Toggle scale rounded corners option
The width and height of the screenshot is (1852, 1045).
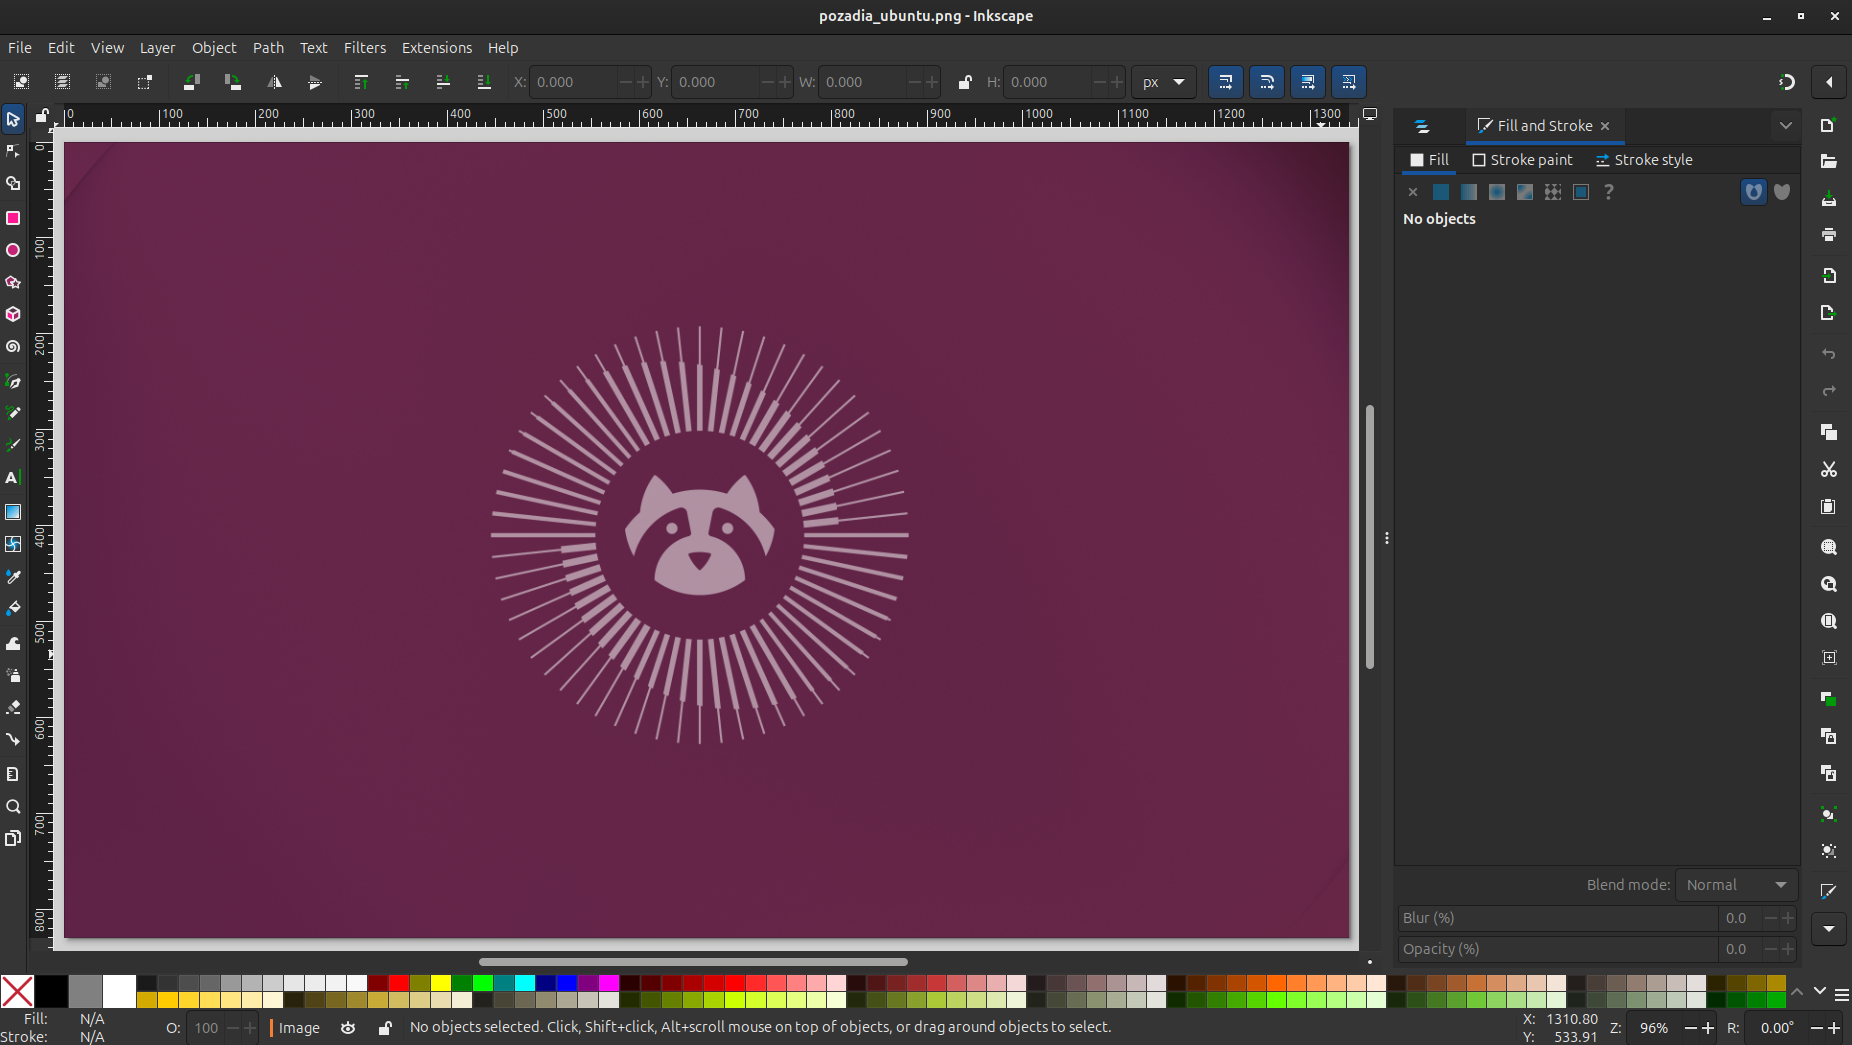pos(1267,82)
